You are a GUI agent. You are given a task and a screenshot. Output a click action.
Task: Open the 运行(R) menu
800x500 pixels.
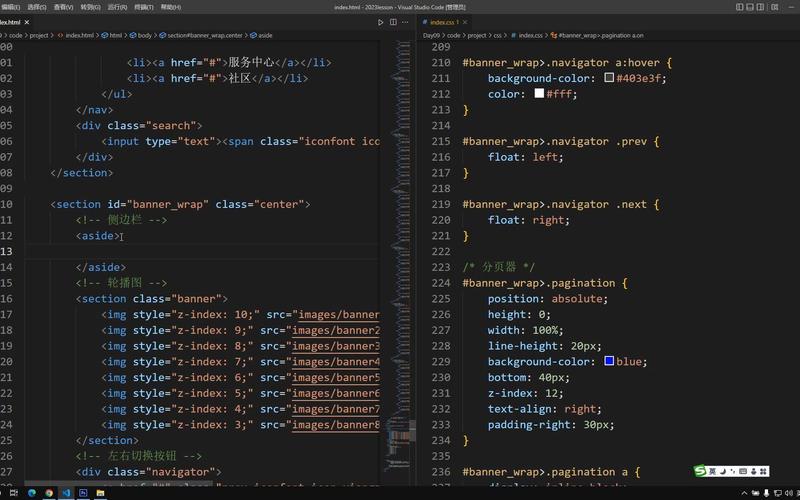[x=117, y=7]
